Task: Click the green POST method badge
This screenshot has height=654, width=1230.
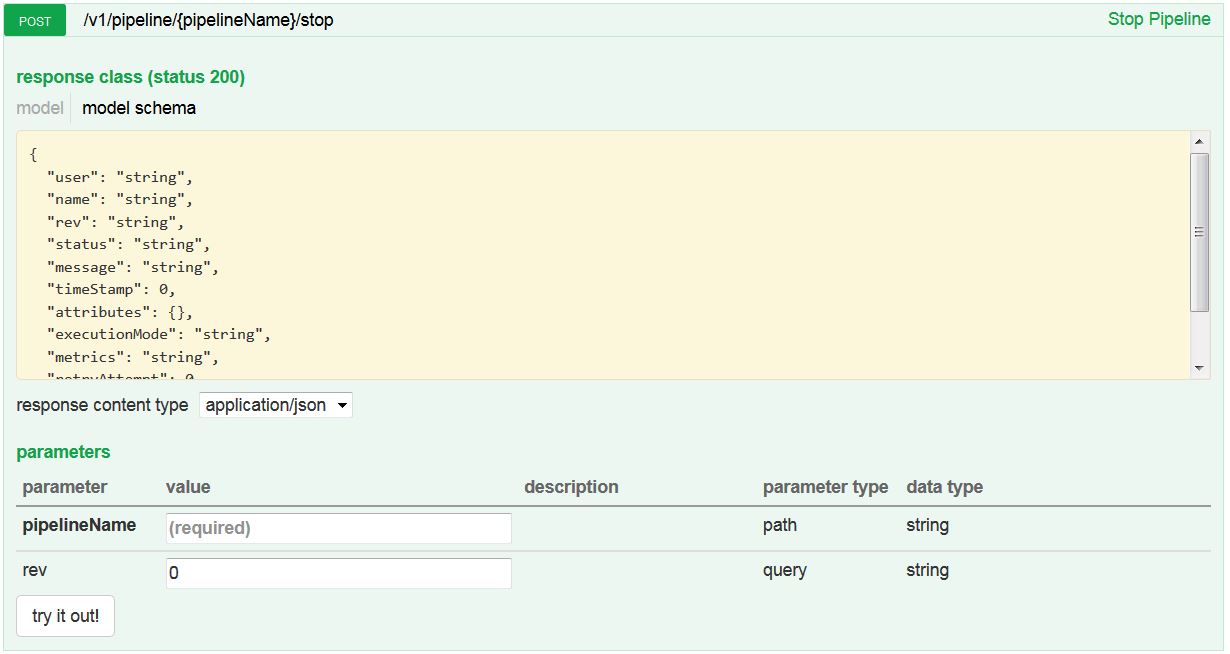Action: tap(35, 21)
